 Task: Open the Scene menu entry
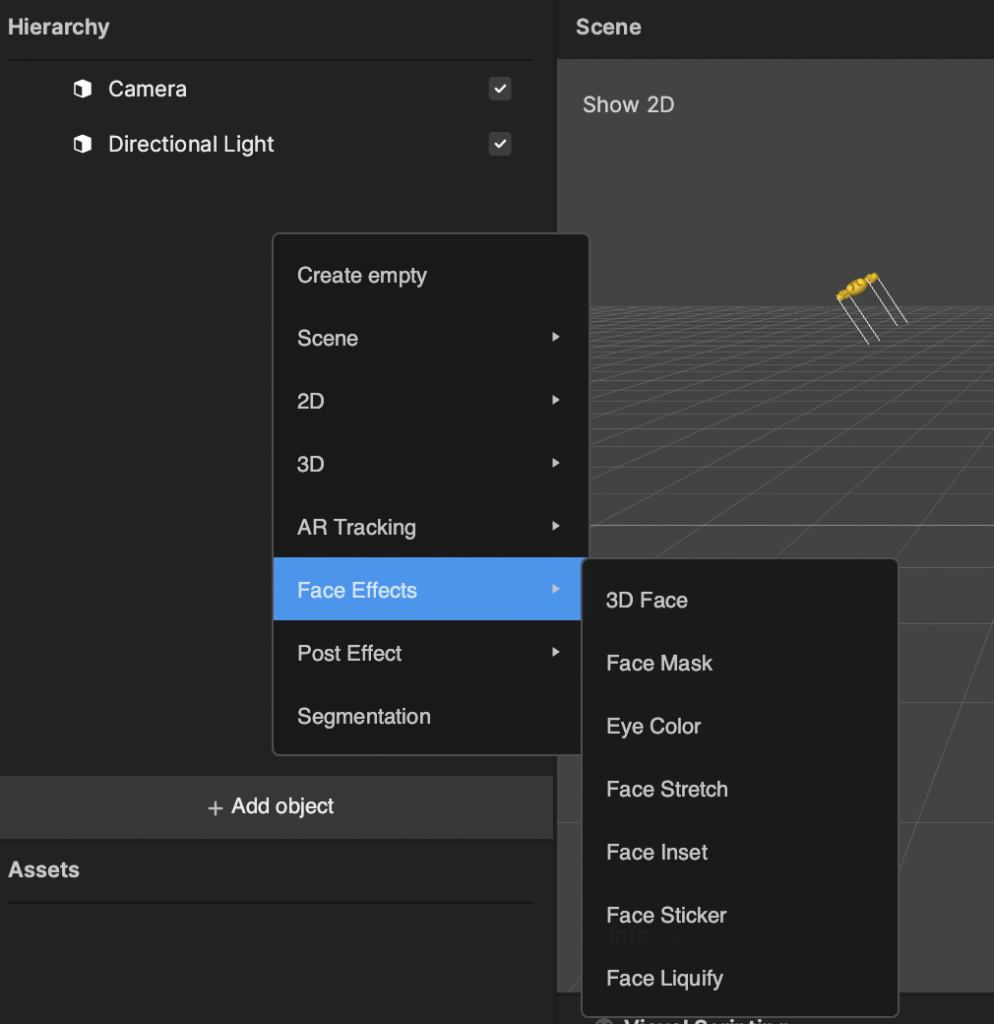(430, 338)
